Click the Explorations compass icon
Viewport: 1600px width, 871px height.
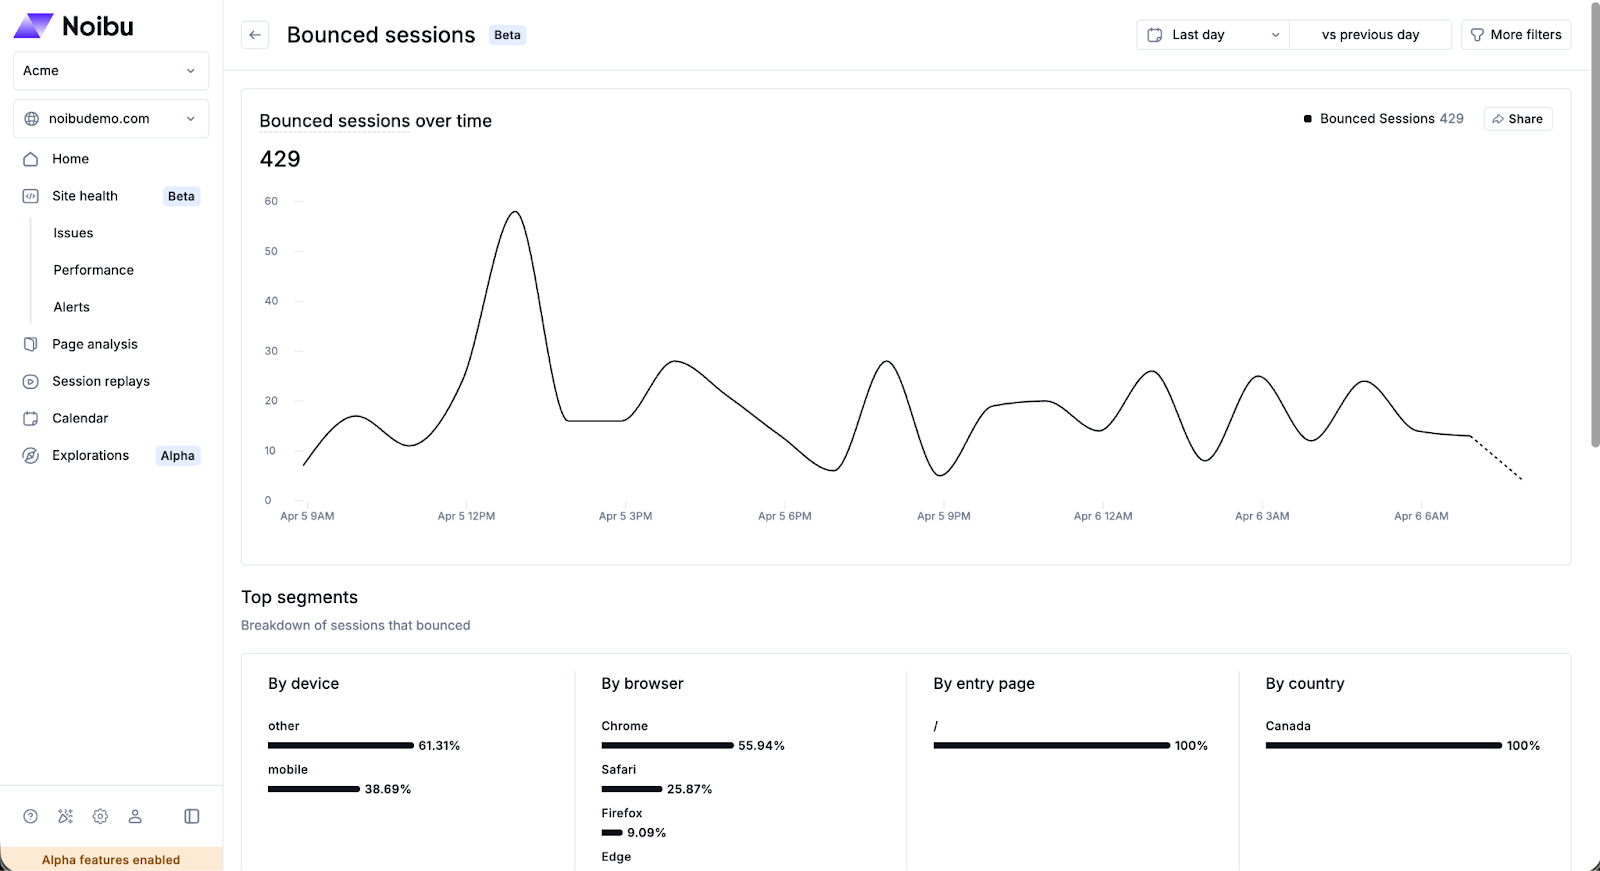[x=31, y=455]
